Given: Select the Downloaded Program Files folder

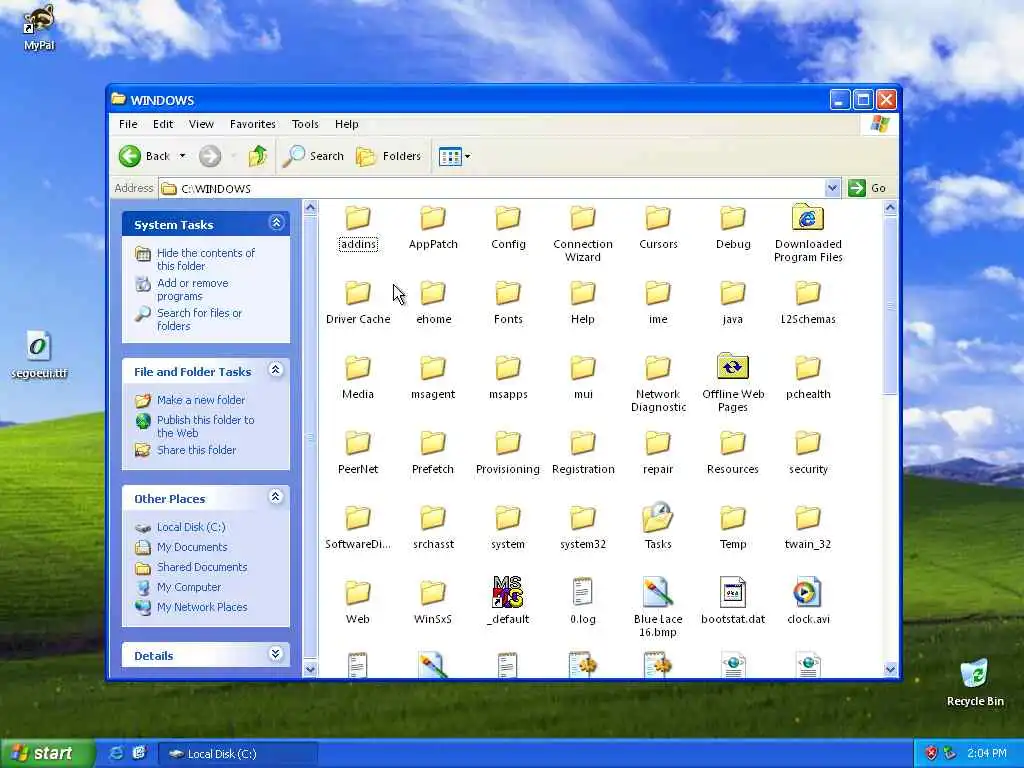Looking at the screenshot, I should point(808,234).
